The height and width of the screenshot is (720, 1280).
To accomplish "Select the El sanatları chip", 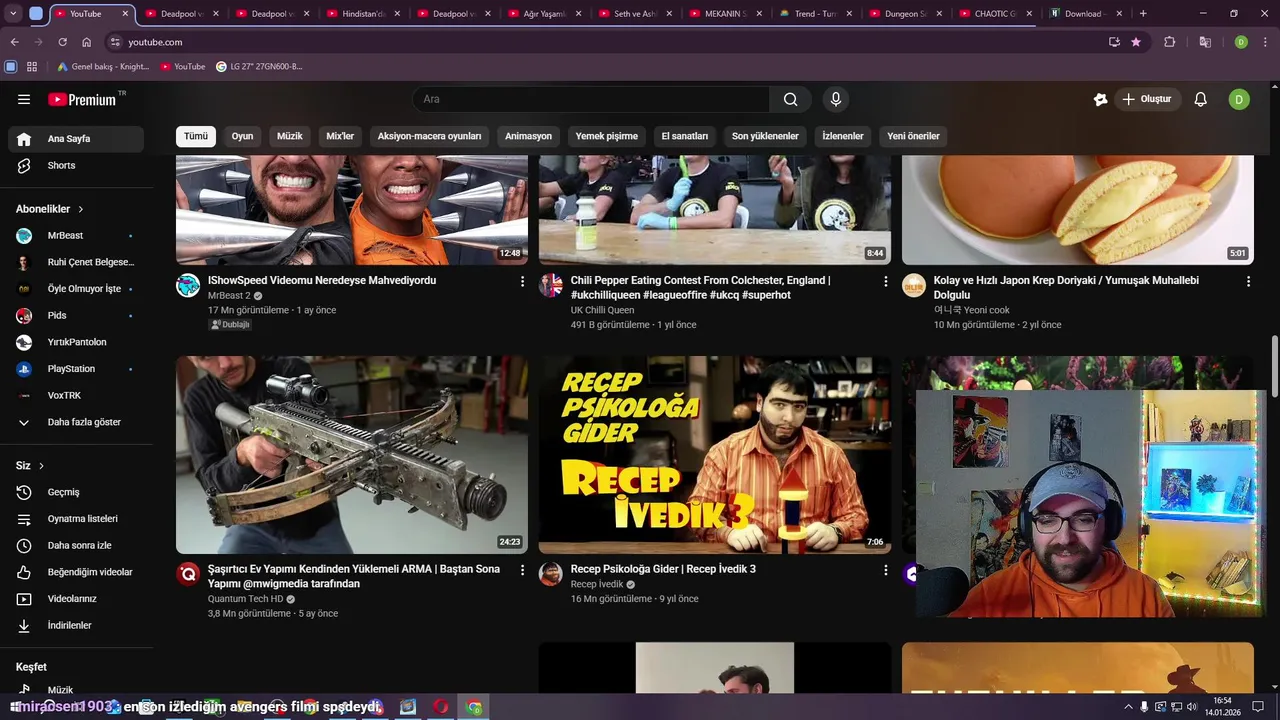I will click(x=684, y=136).
